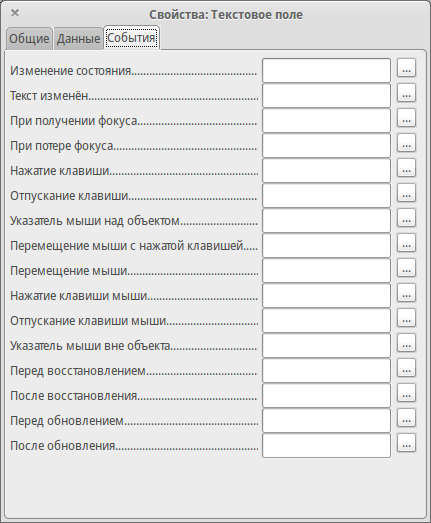Close the Свойства: Текстовое поле dialog

(x=15, y=13)
